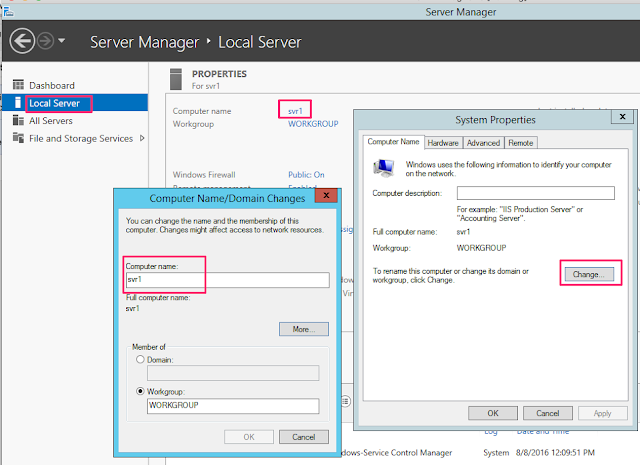Expand File and Storage Services arrow

[142, 138]
